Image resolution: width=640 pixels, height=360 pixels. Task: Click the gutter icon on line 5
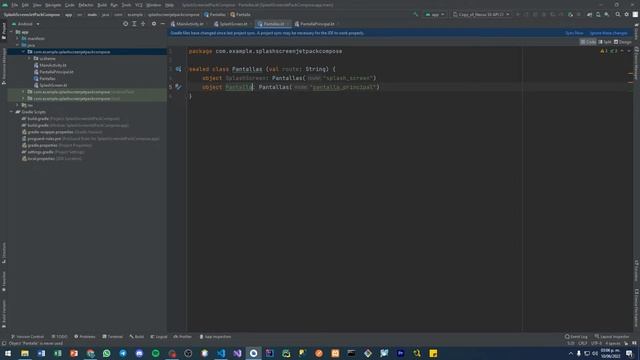tap(178, 87)
